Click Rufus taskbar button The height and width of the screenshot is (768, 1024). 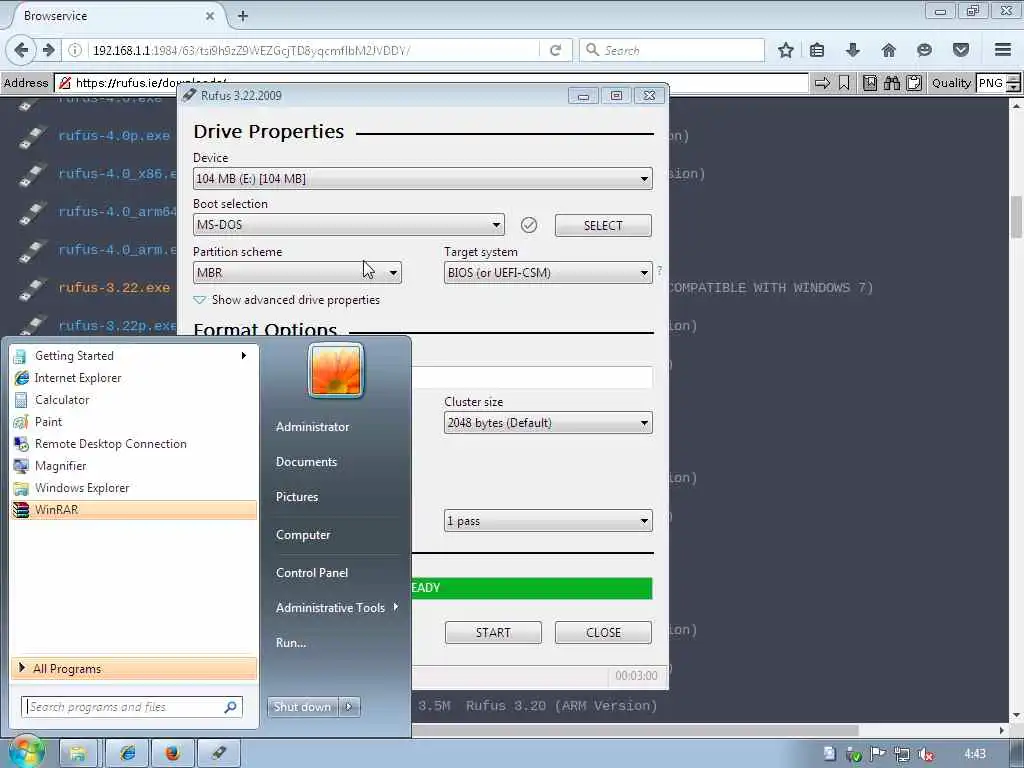pos(219,753)
